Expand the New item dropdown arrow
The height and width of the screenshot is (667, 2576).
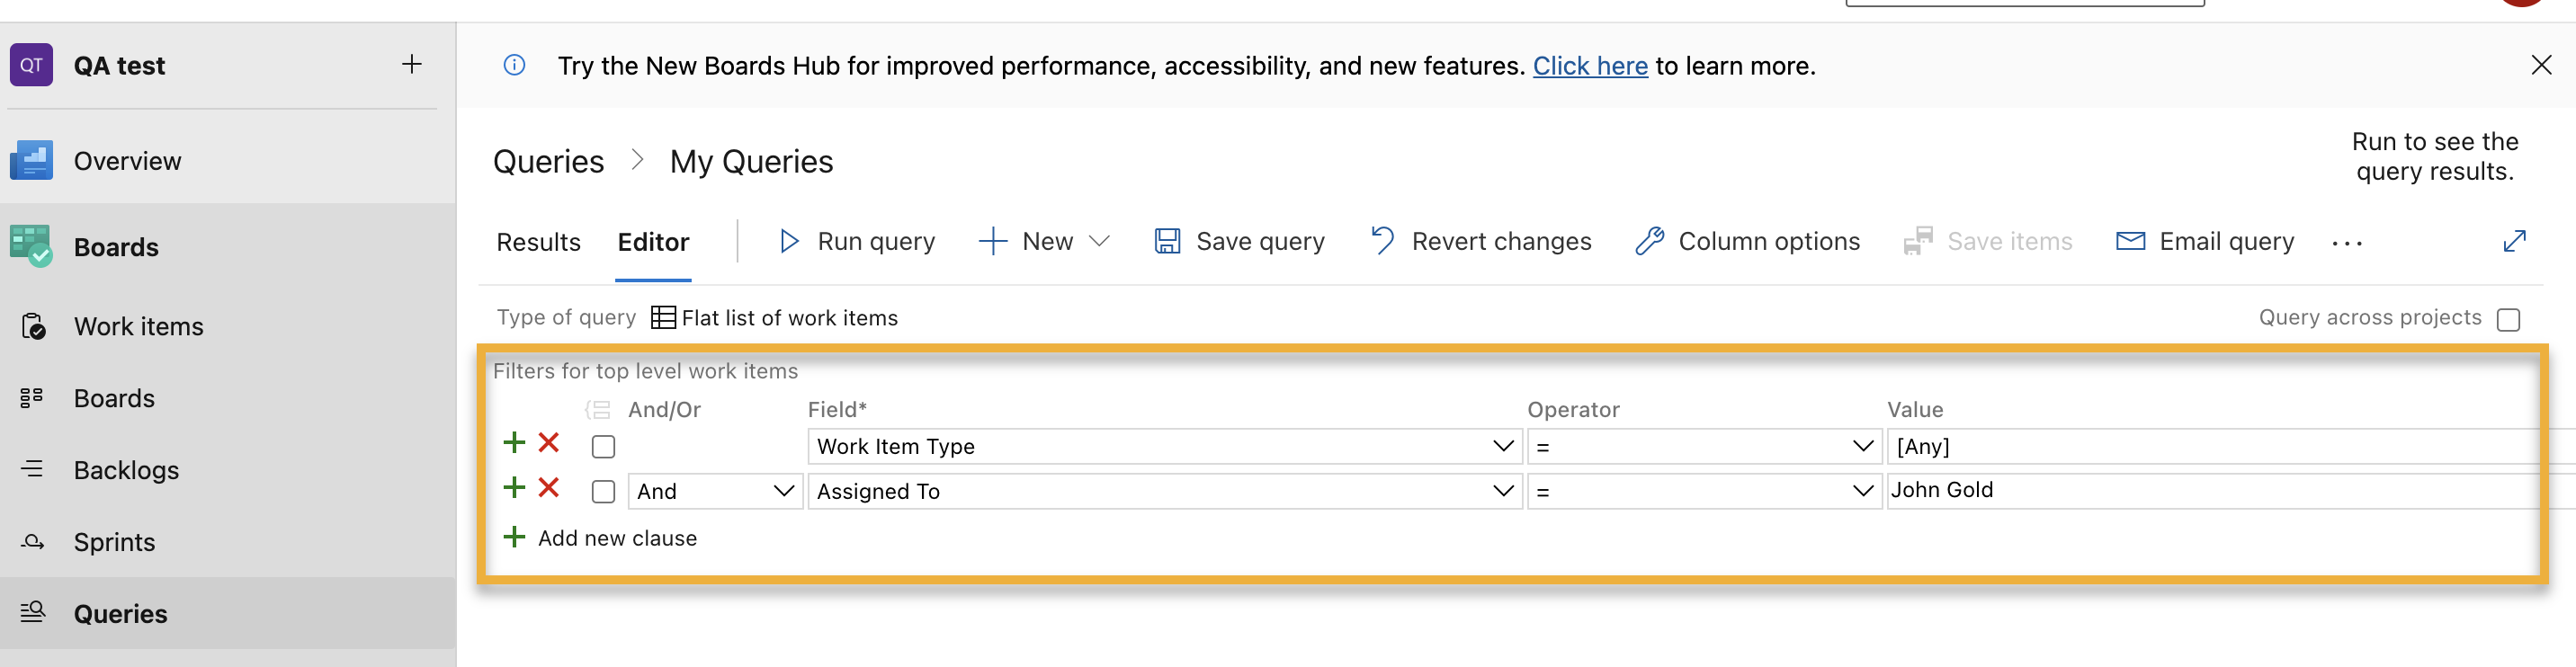click(x=1099, y=241)
